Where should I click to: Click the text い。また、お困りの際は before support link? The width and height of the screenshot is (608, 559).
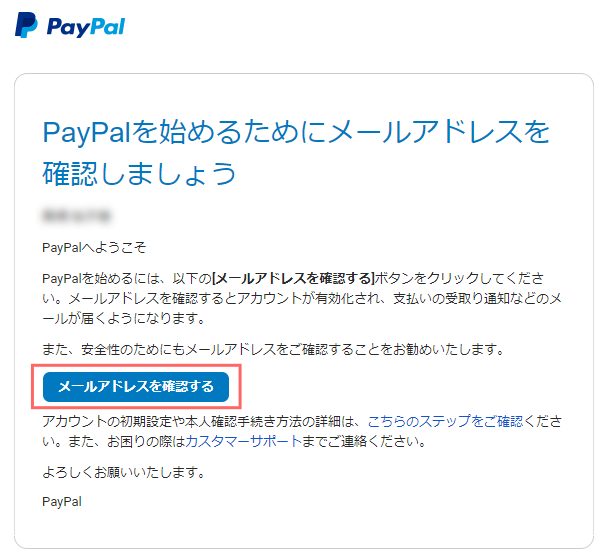pos(114,441)
